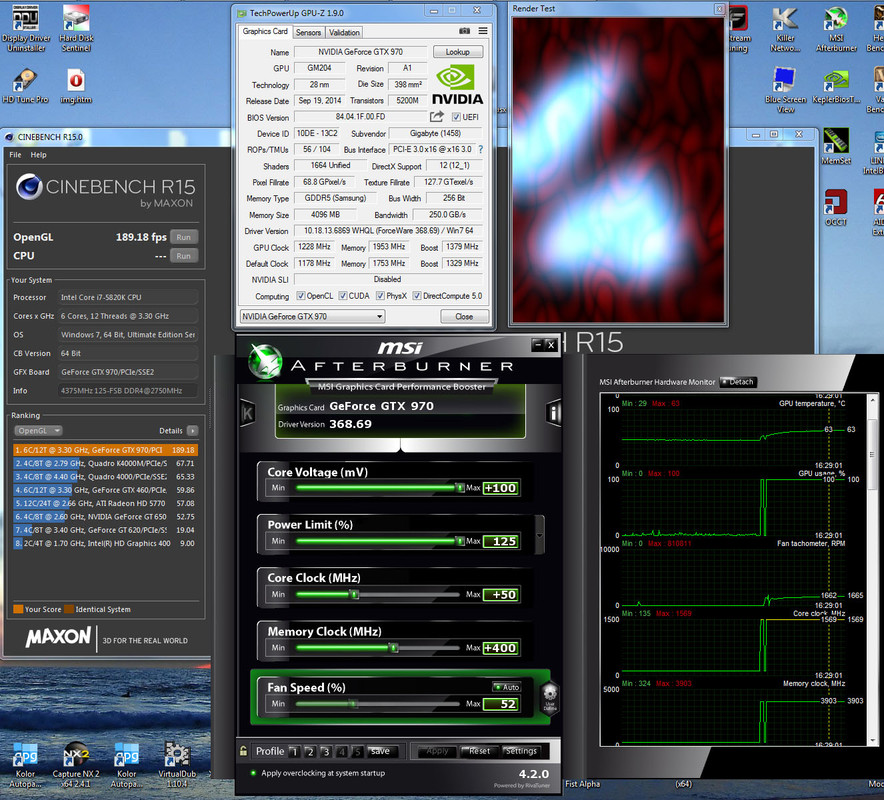Click the Fan Speed slider handle
This screenshot has height=800, width=884.
click(x=353, y=704)
